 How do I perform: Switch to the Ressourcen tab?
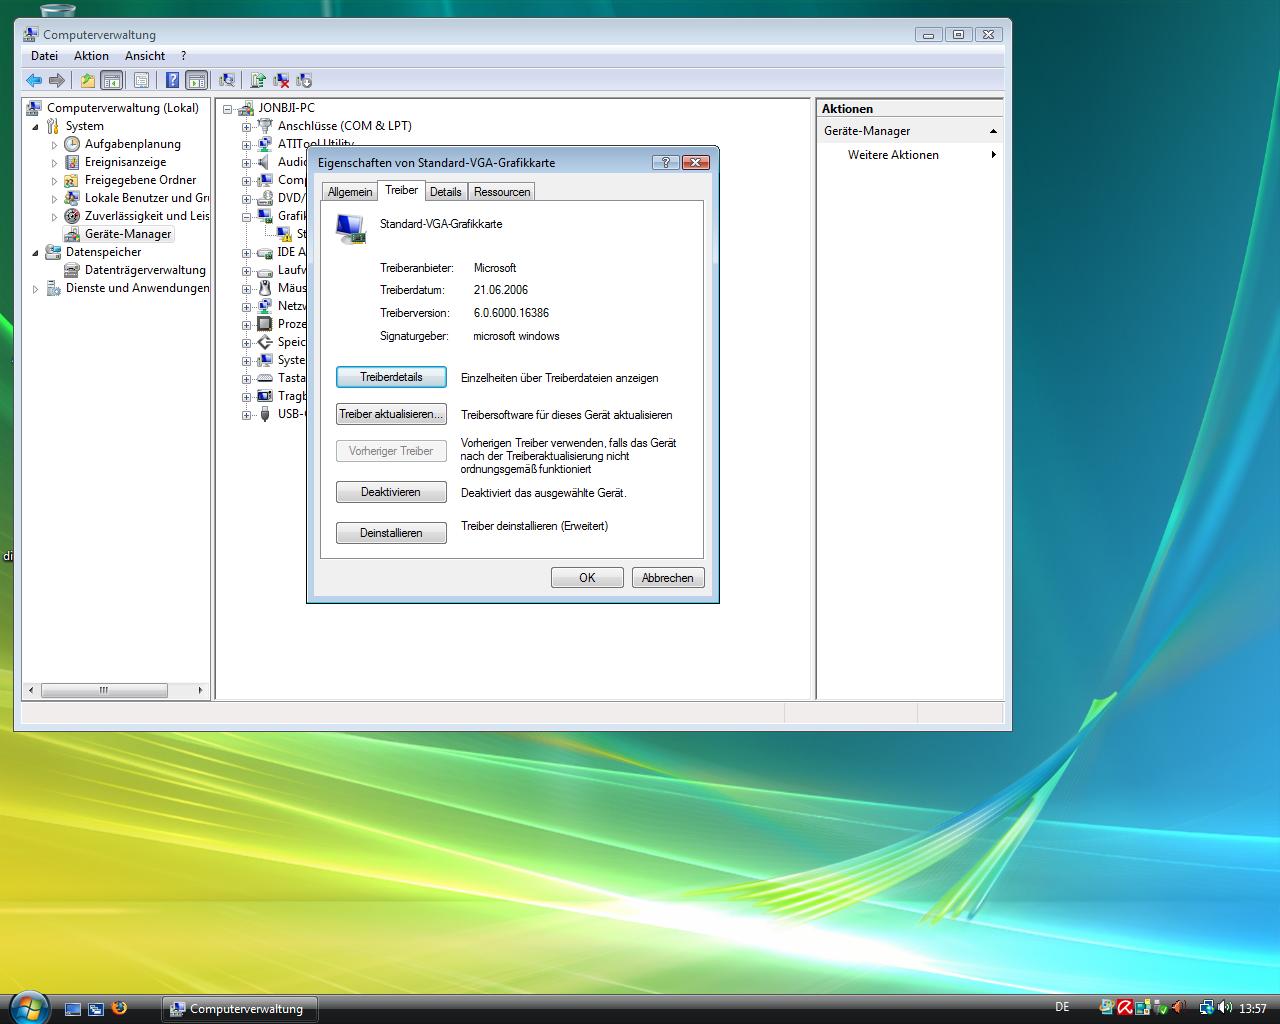pos(502,192)
